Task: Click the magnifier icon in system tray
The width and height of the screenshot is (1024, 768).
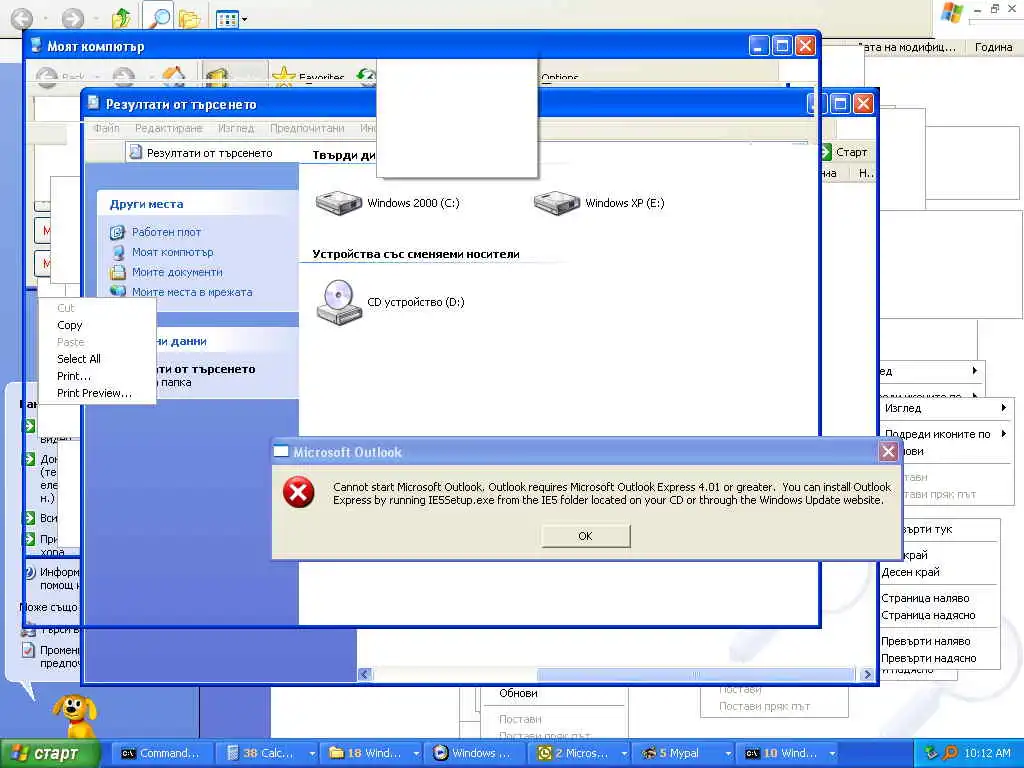Action: click(x=950, y=754)
